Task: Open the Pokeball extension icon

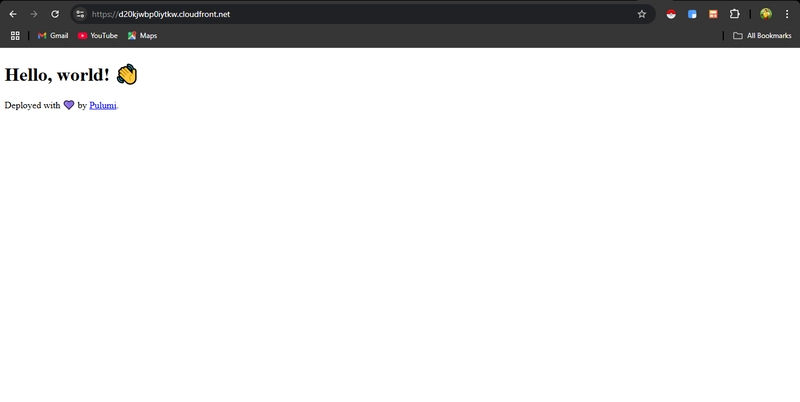Action: [671, 14]
